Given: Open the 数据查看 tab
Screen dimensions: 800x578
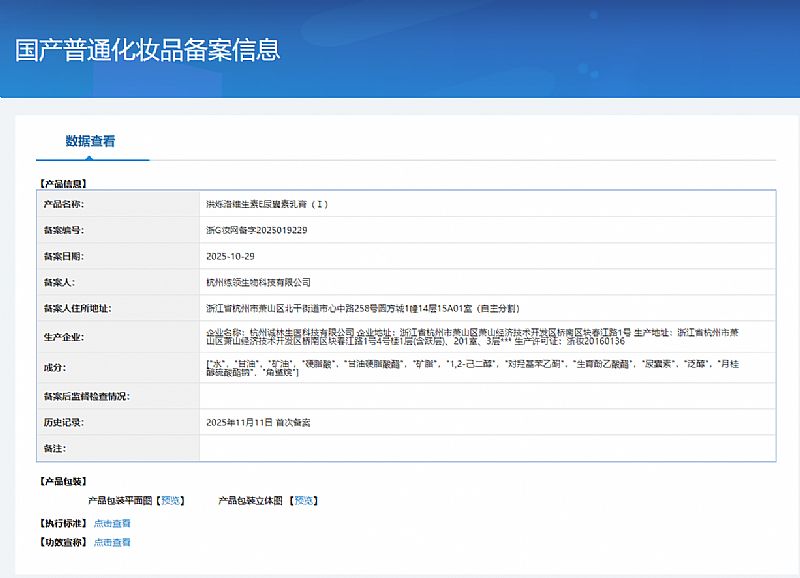Looking at the screenshot, I should (x=91, y=141).
